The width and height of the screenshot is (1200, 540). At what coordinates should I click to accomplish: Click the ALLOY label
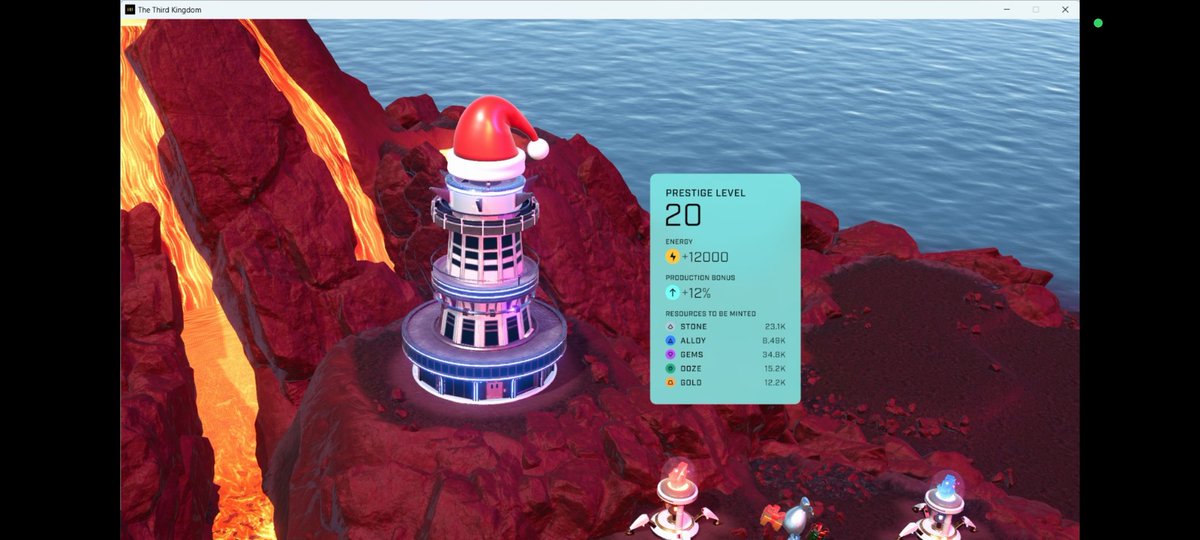[693, 341]
